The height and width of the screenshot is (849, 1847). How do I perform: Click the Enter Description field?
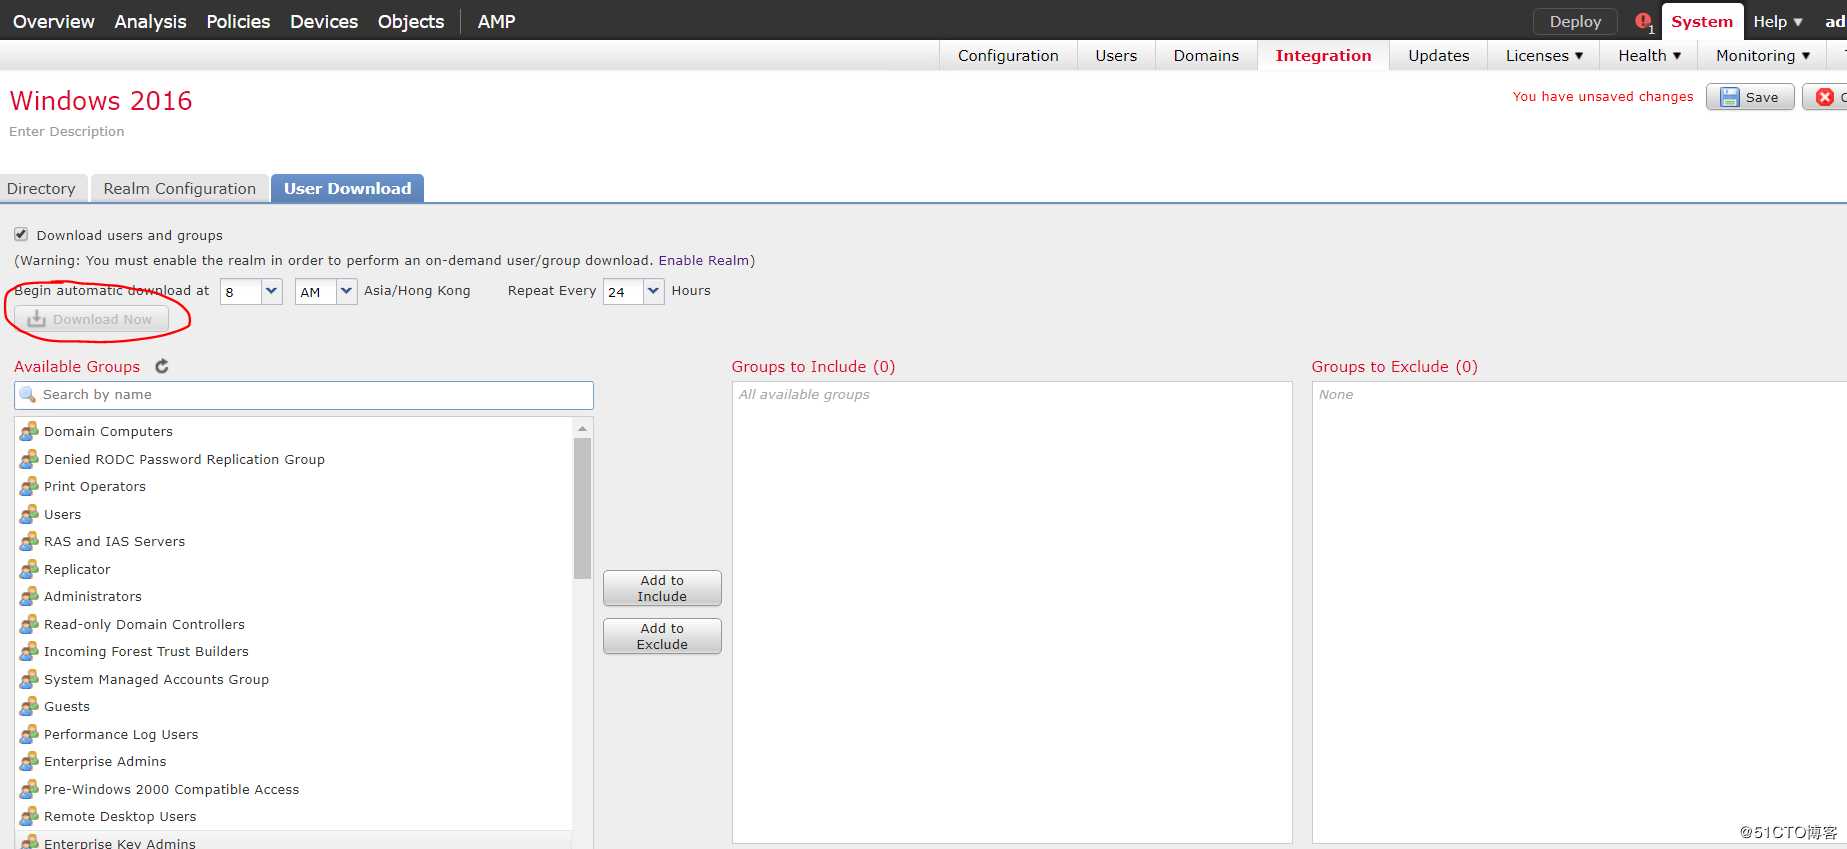click(67, 131)
